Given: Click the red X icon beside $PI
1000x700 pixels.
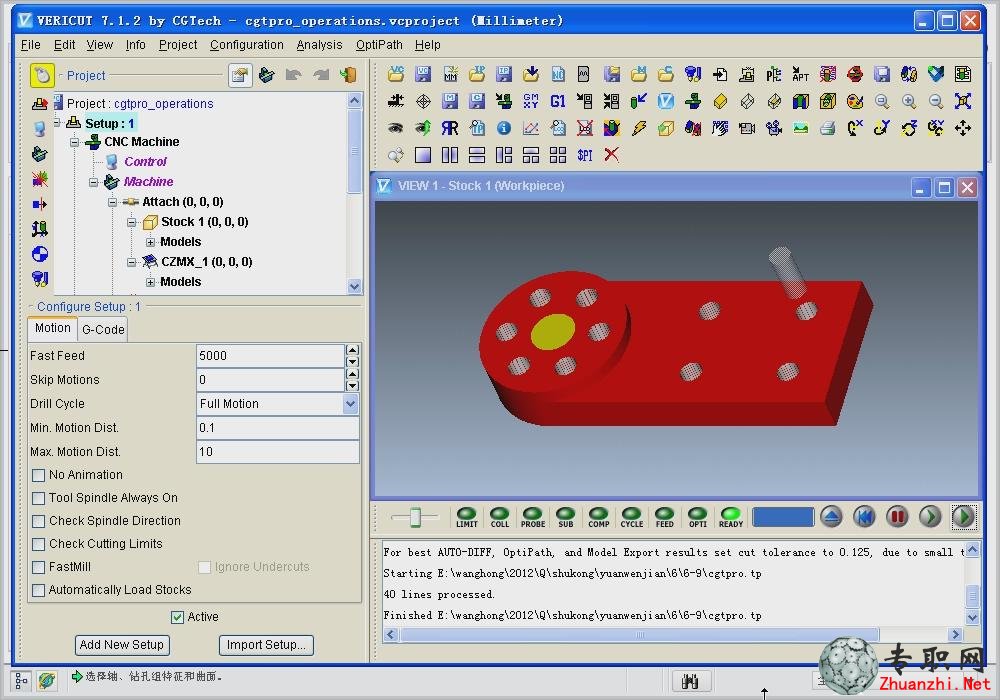Looking at the screenshot, I should tap(611, 154).
